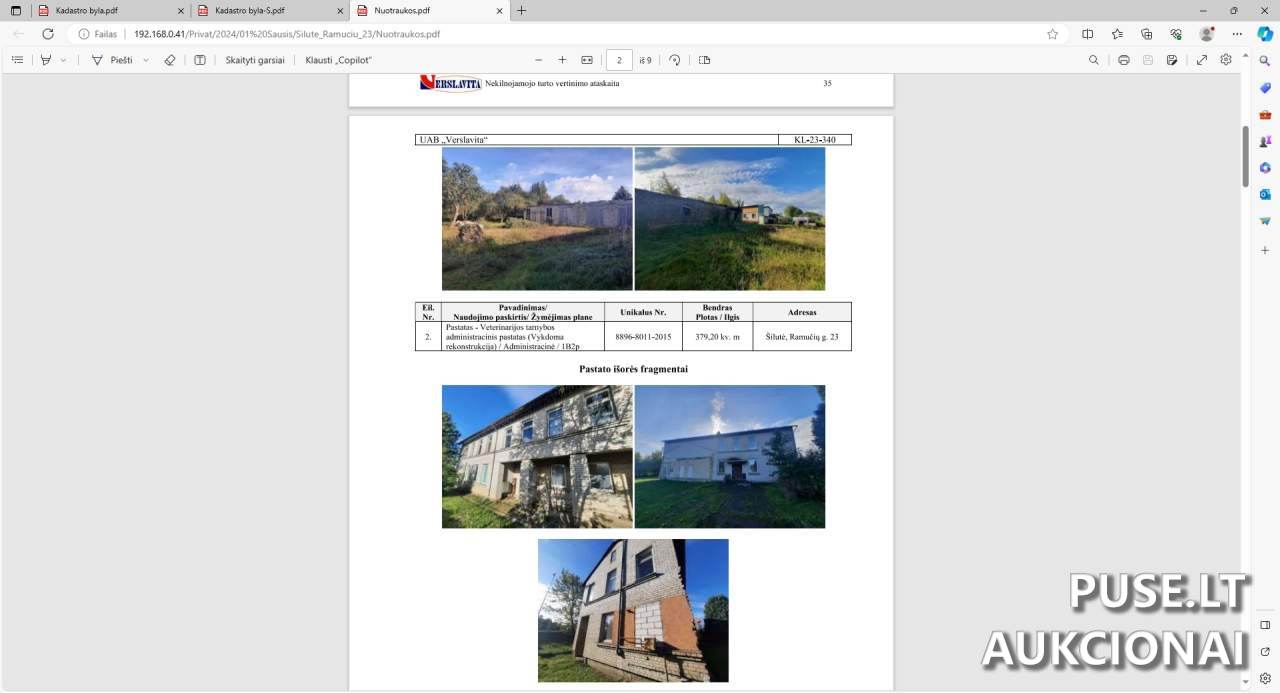The height and width of the screenshot is (693, 1280).
Task: Click the print PDF icon
Action: (x=1124, y=60)
